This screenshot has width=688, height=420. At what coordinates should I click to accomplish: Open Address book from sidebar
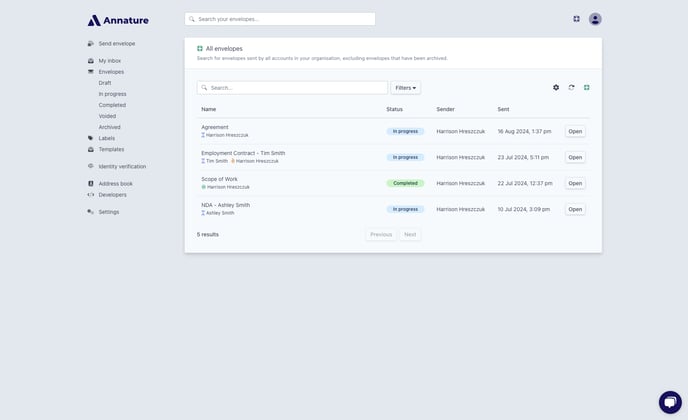click(x=115, y=183)
